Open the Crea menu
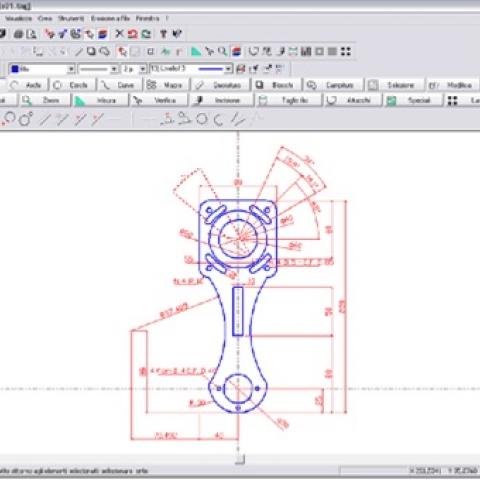The image size is (480, 480). [x=45, y=18]
